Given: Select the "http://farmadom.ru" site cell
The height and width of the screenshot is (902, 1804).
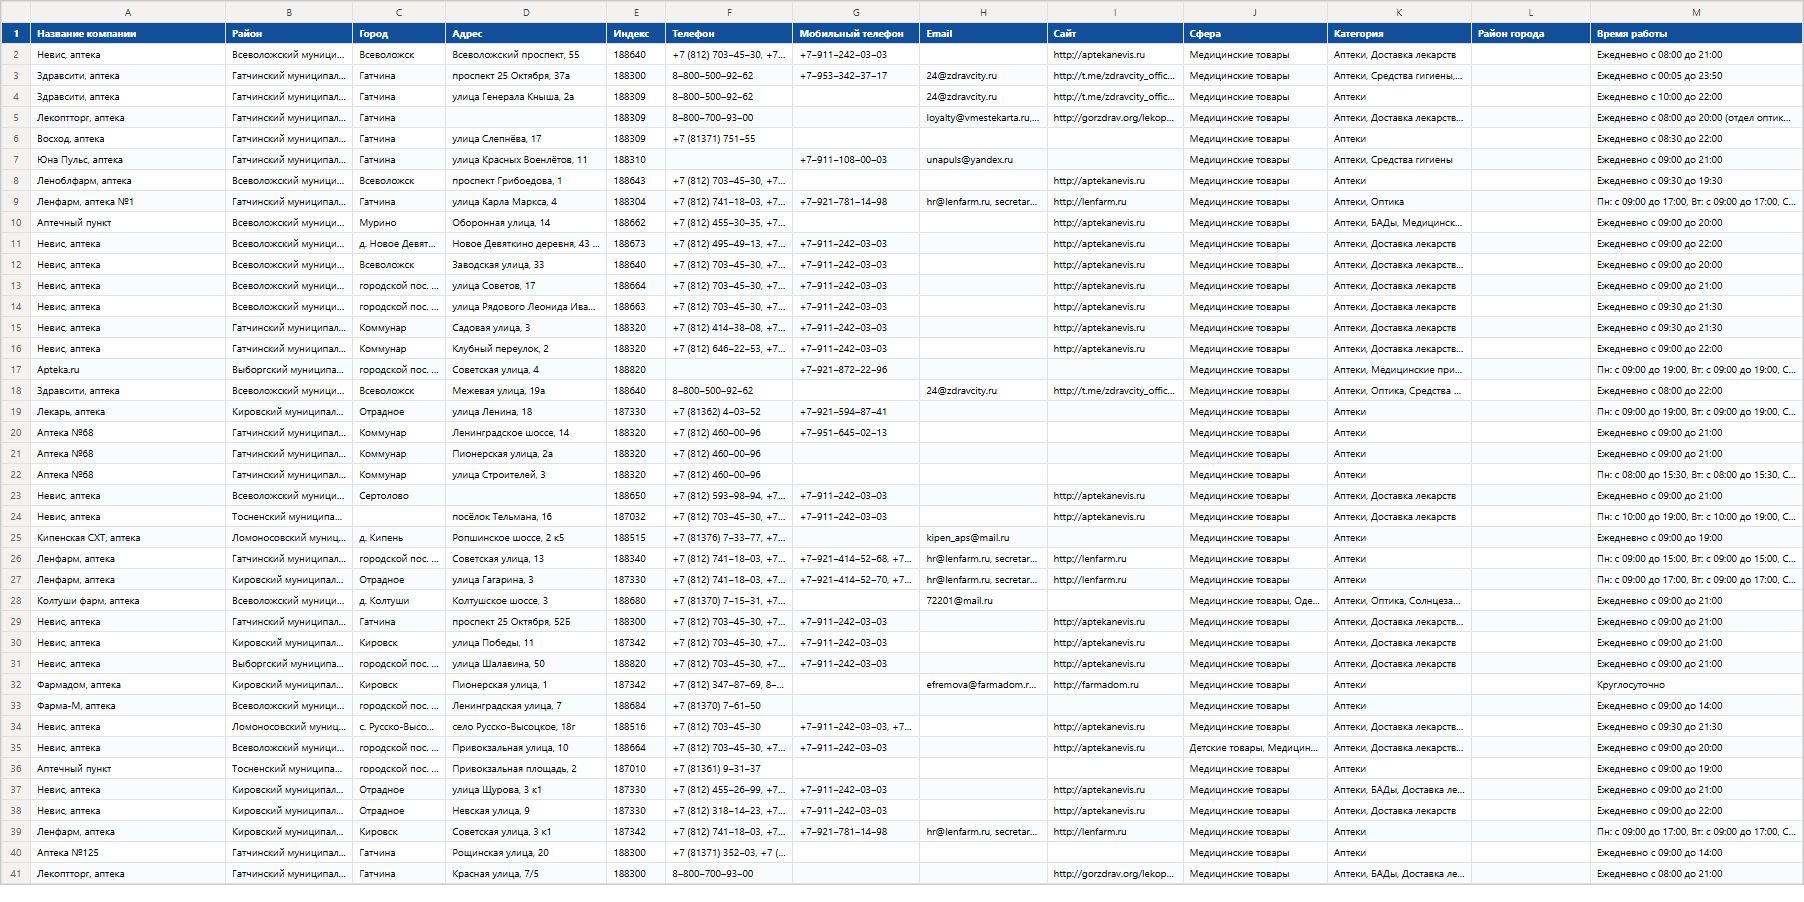Looking at the screenshot, I should pyautogui.click(x=1115, y=685).
